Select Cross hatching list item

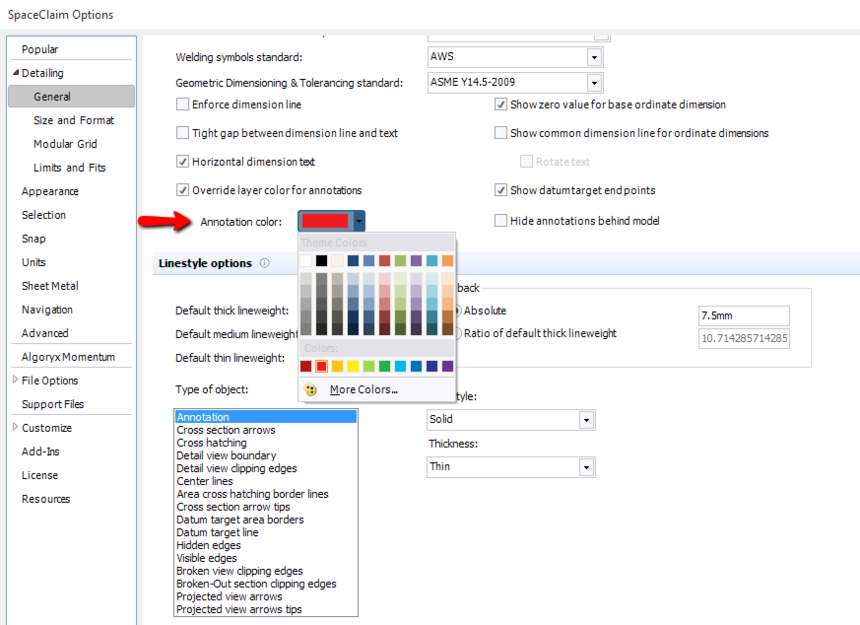tap(211, 442)
